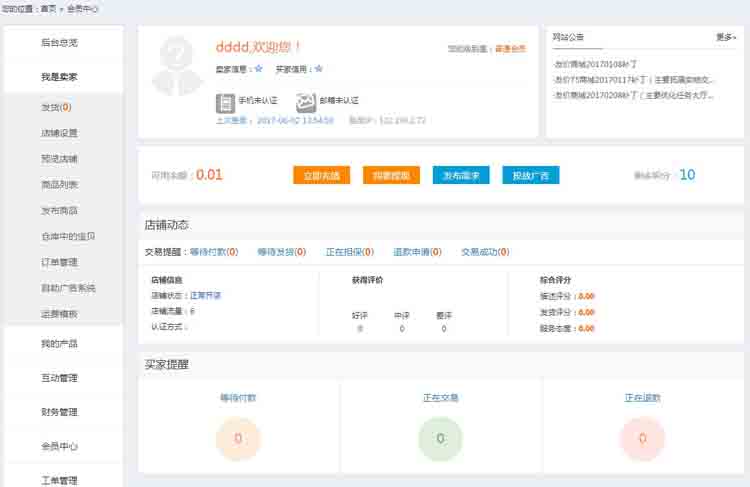
Task: Click the user avatar placeholder image
Action: coord(177,66)
